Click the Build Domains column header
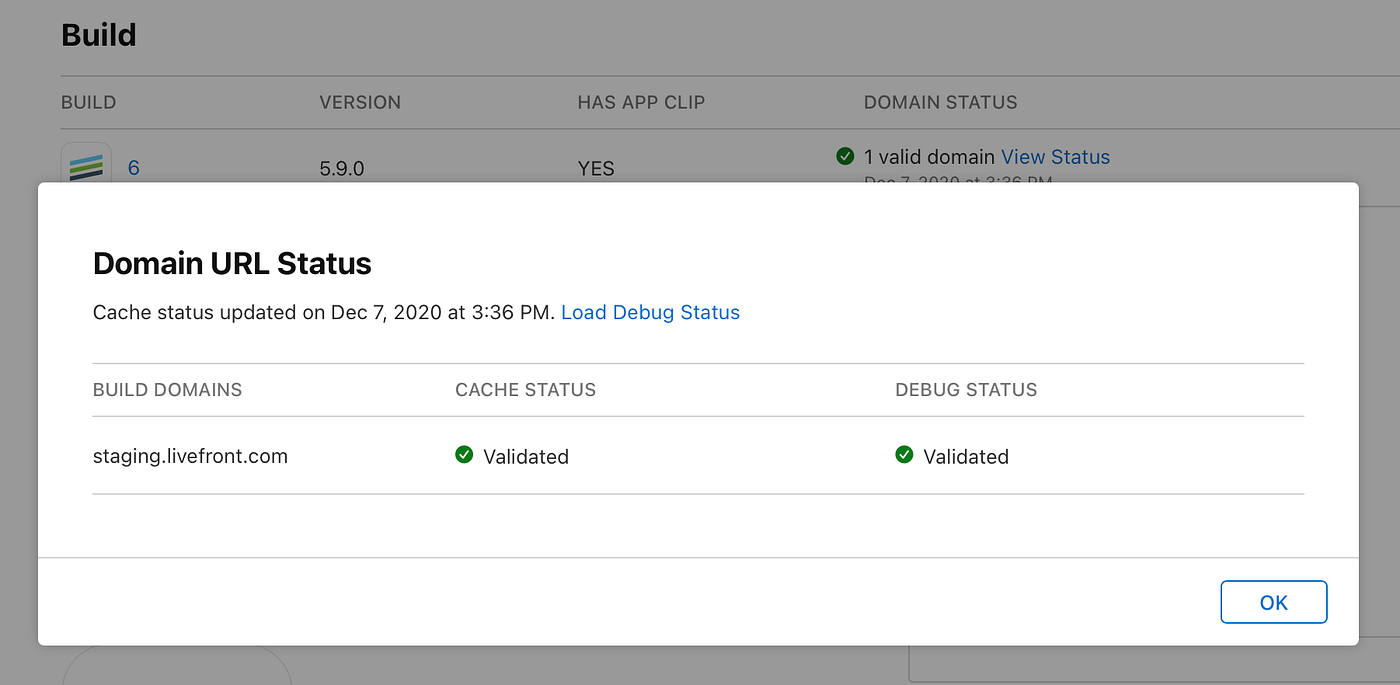Screen dimensions: 1400x685 click(167, 390)
